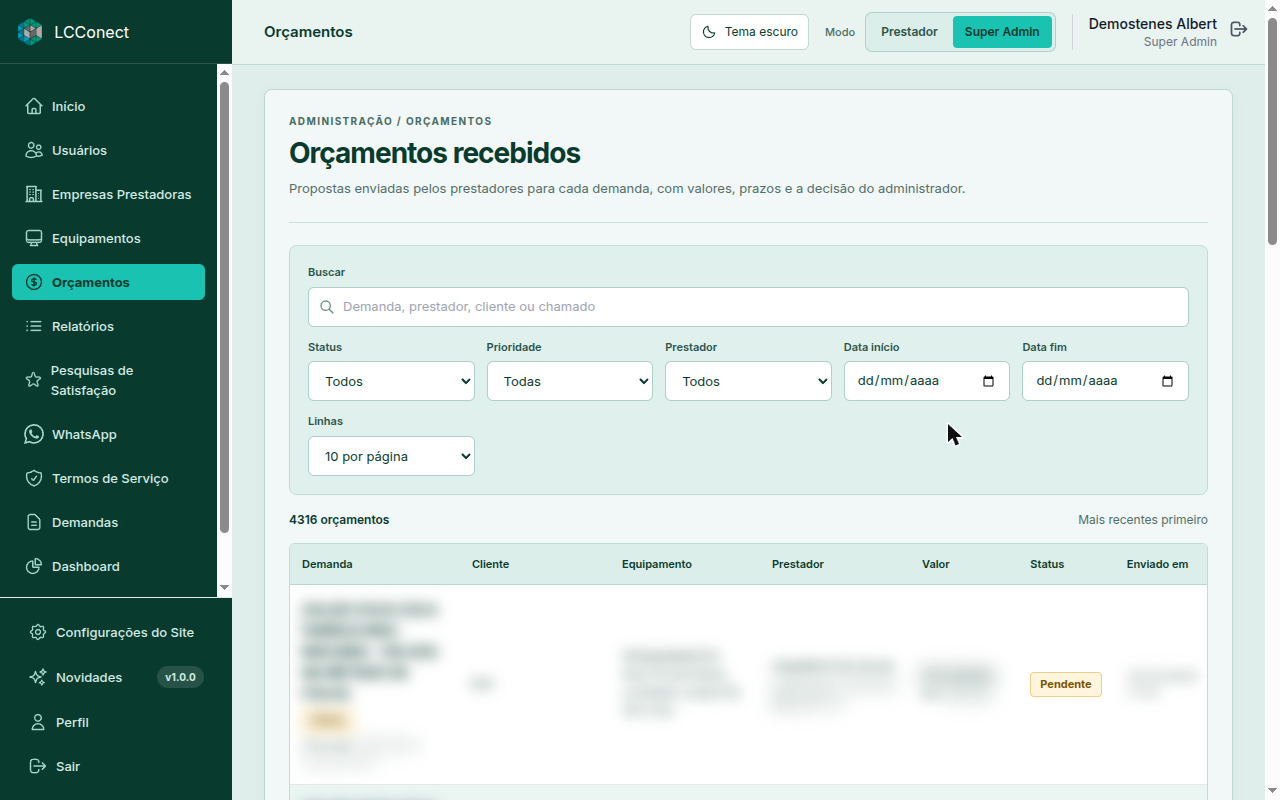Go to Relatórios in the sidebar
Viewport: 1280px width, 800px height.
click(x=108, y=326)
